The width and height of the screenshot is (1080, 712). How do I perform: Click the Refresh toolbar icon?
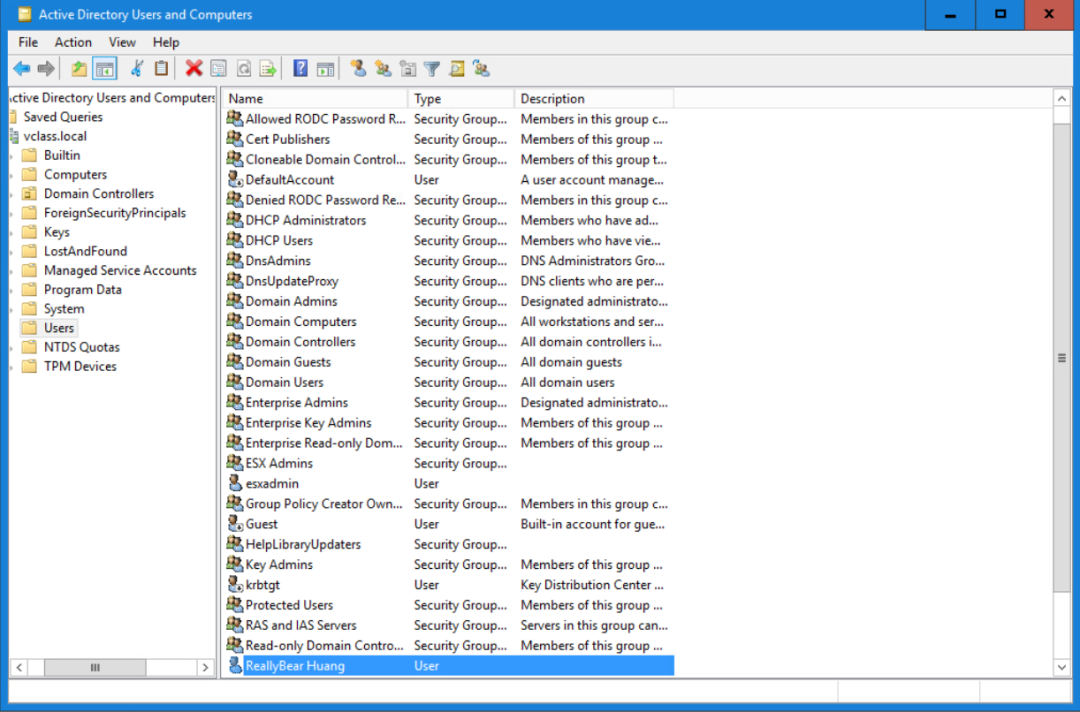pyautogui.click(x=244, y=68)
